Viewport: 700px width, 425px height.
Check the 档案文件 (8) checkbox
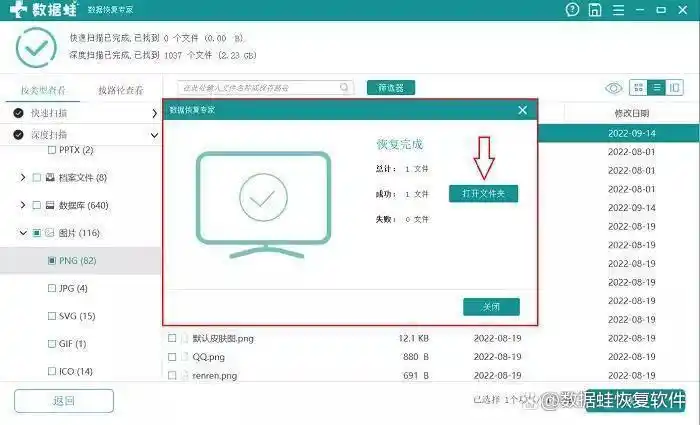pyautogui.click(x=37, y=178)
